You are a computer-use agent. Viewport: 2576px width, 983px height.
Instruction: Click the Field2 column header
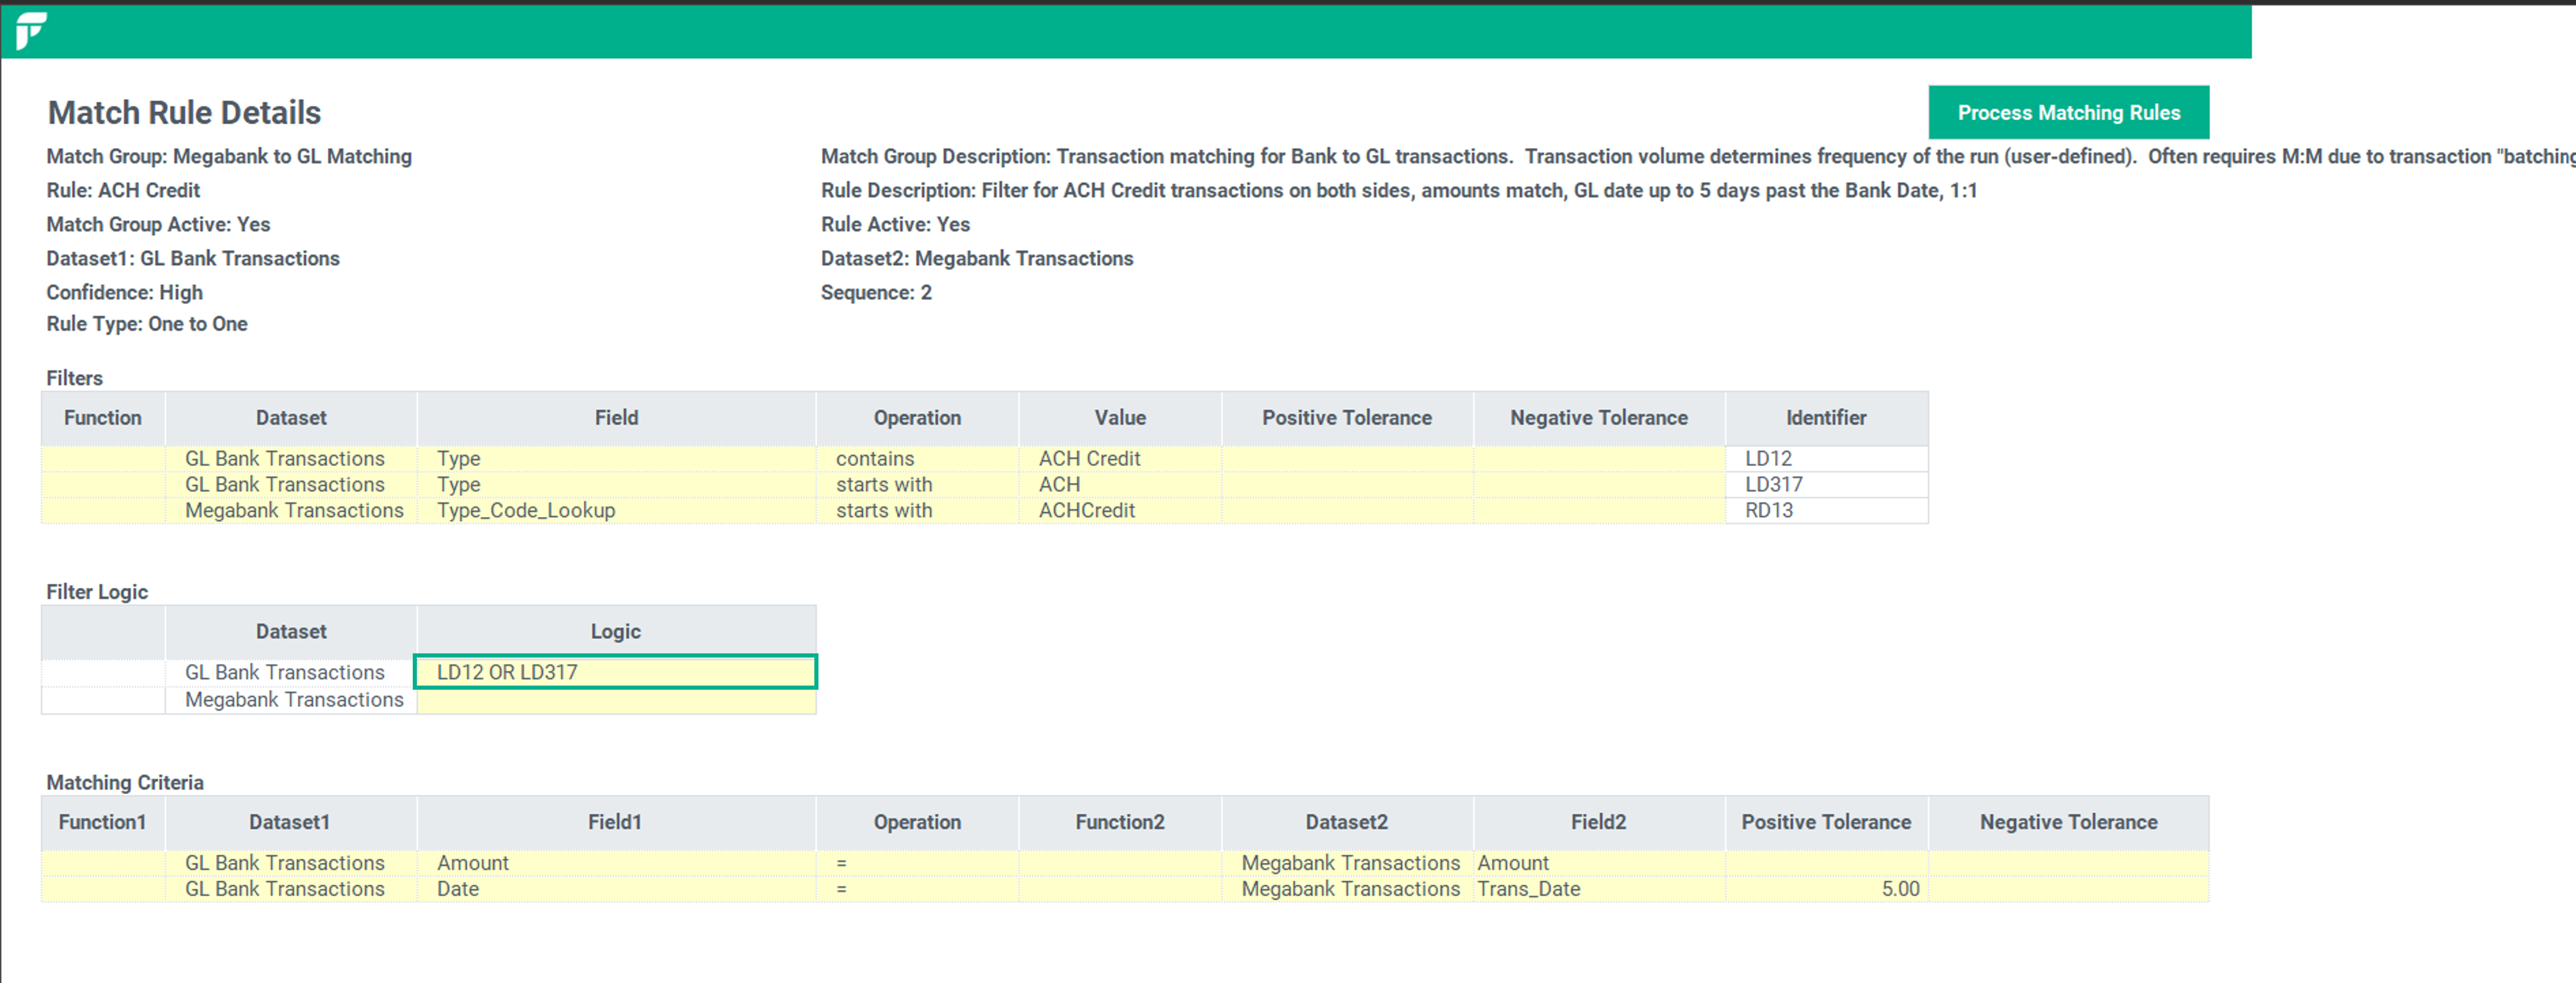pos(1598,822)
